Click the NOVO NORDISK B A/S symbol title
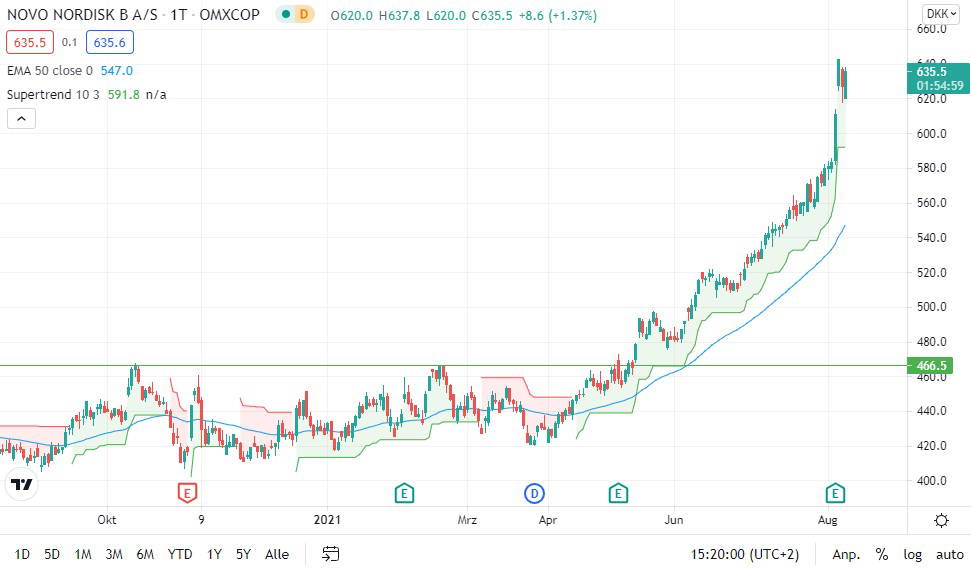This screenshot has height=568, width=971. (82, 14)
